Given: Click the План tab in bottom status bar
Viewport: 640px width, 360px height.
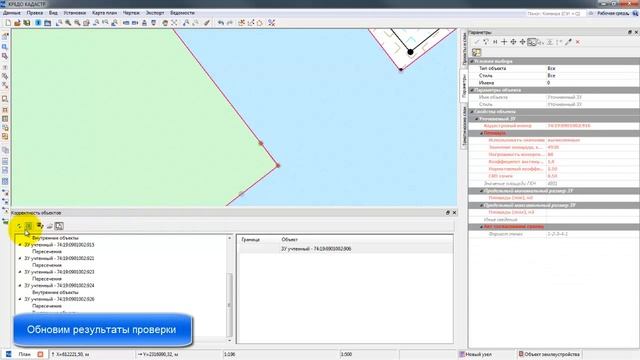Looking at the screenshot, I should click(24, 354).
